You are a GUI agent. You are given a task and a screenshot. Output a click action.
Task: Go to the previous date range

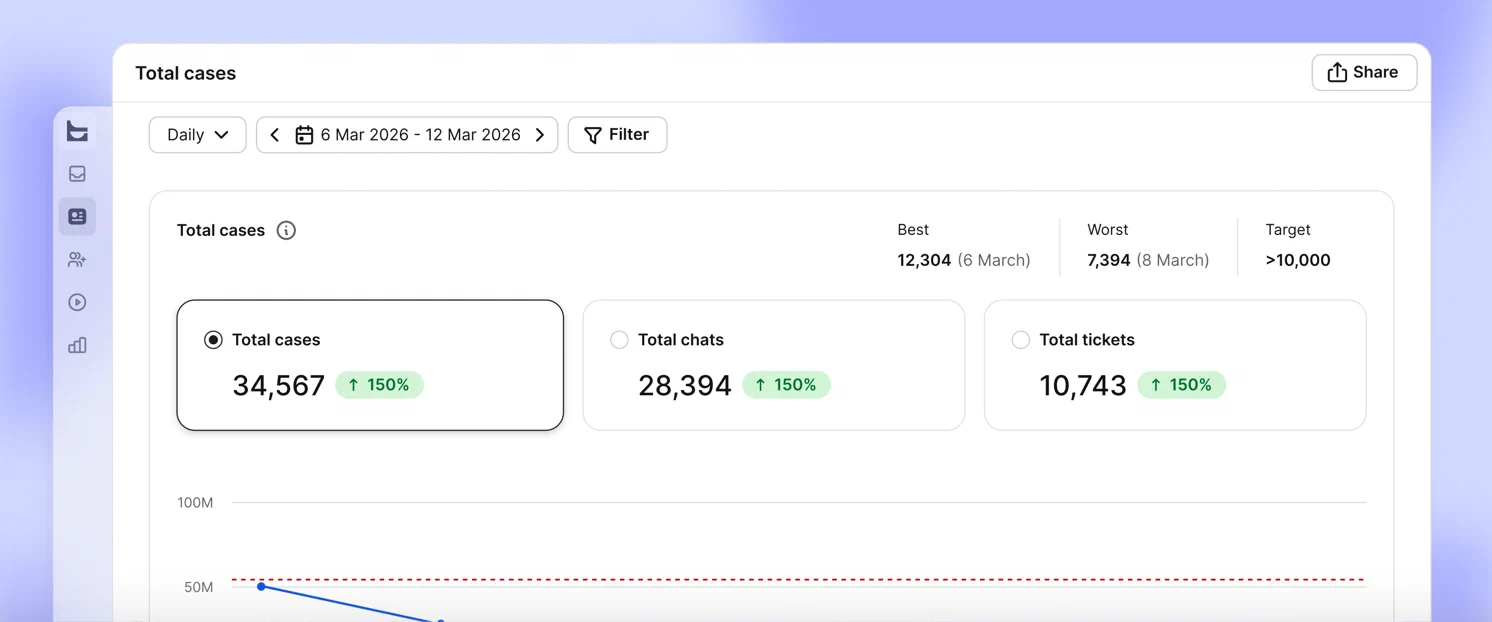275,135
